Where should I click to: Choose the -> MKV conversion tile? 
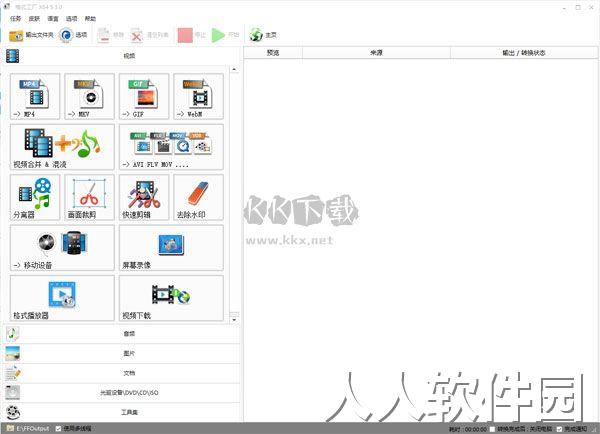(90, 96)
